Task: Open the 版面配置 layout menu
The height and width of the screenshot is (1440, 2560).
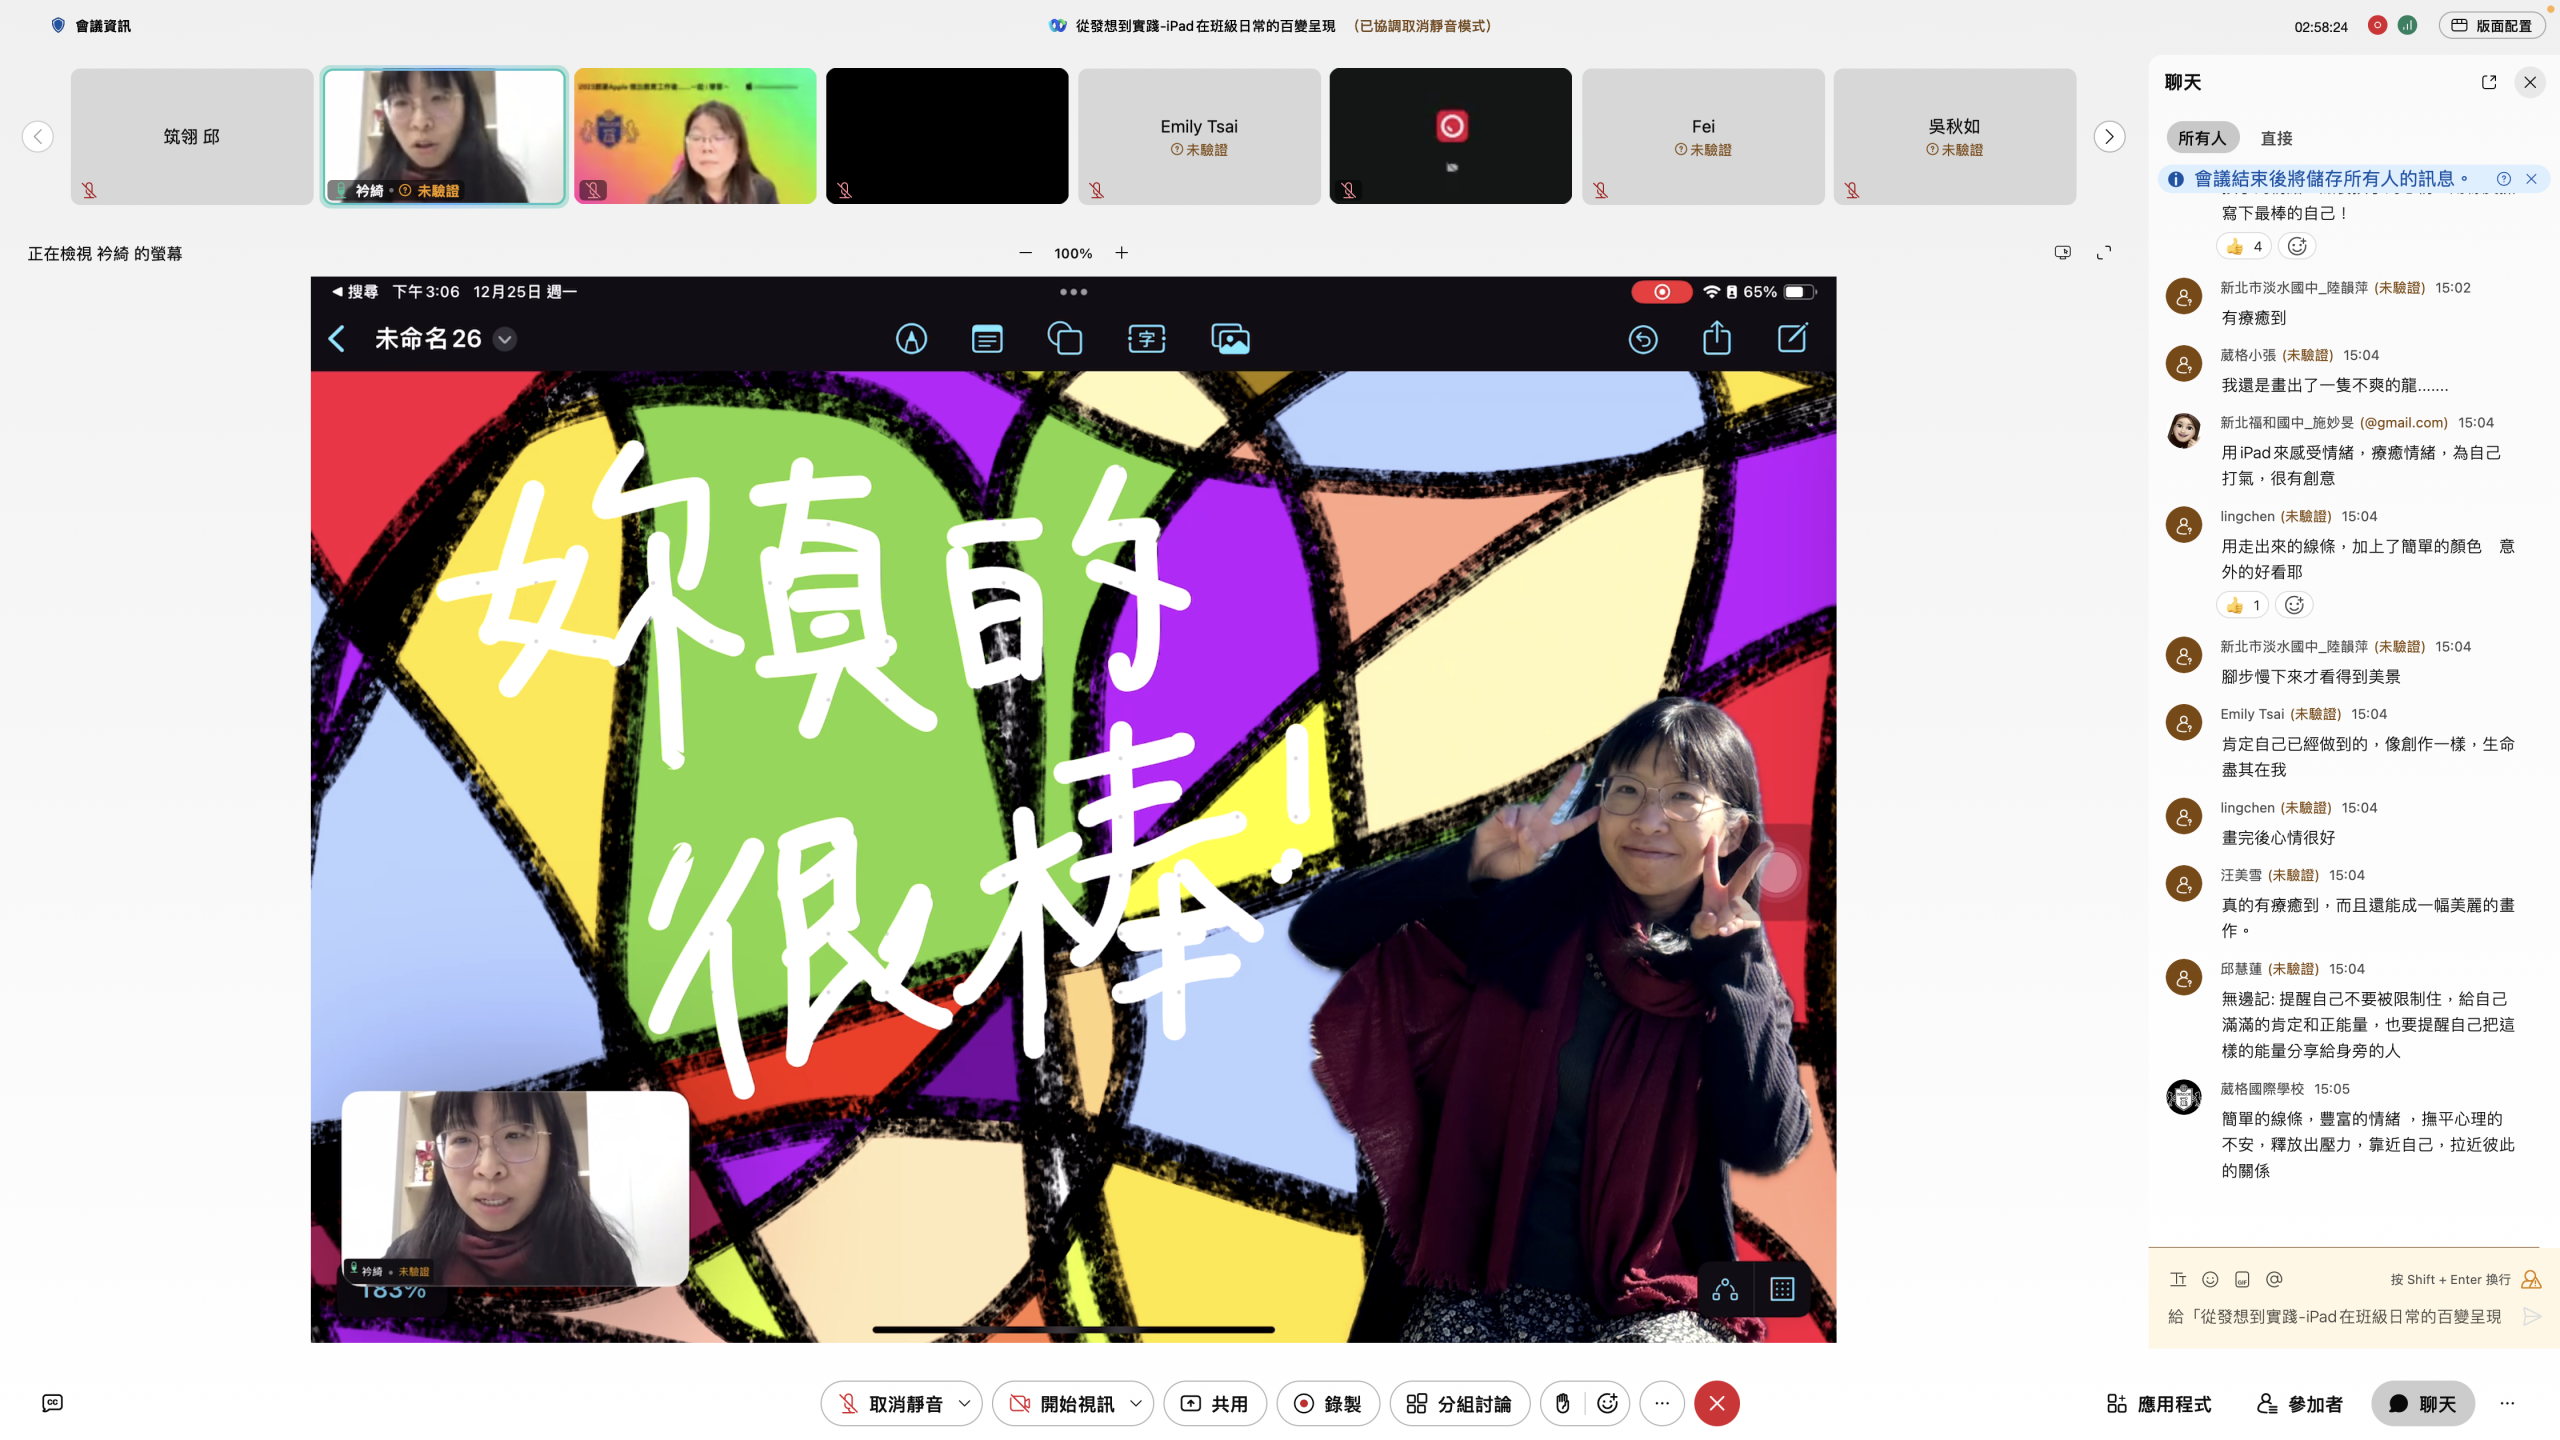Action: click(x=2491, y=26)
